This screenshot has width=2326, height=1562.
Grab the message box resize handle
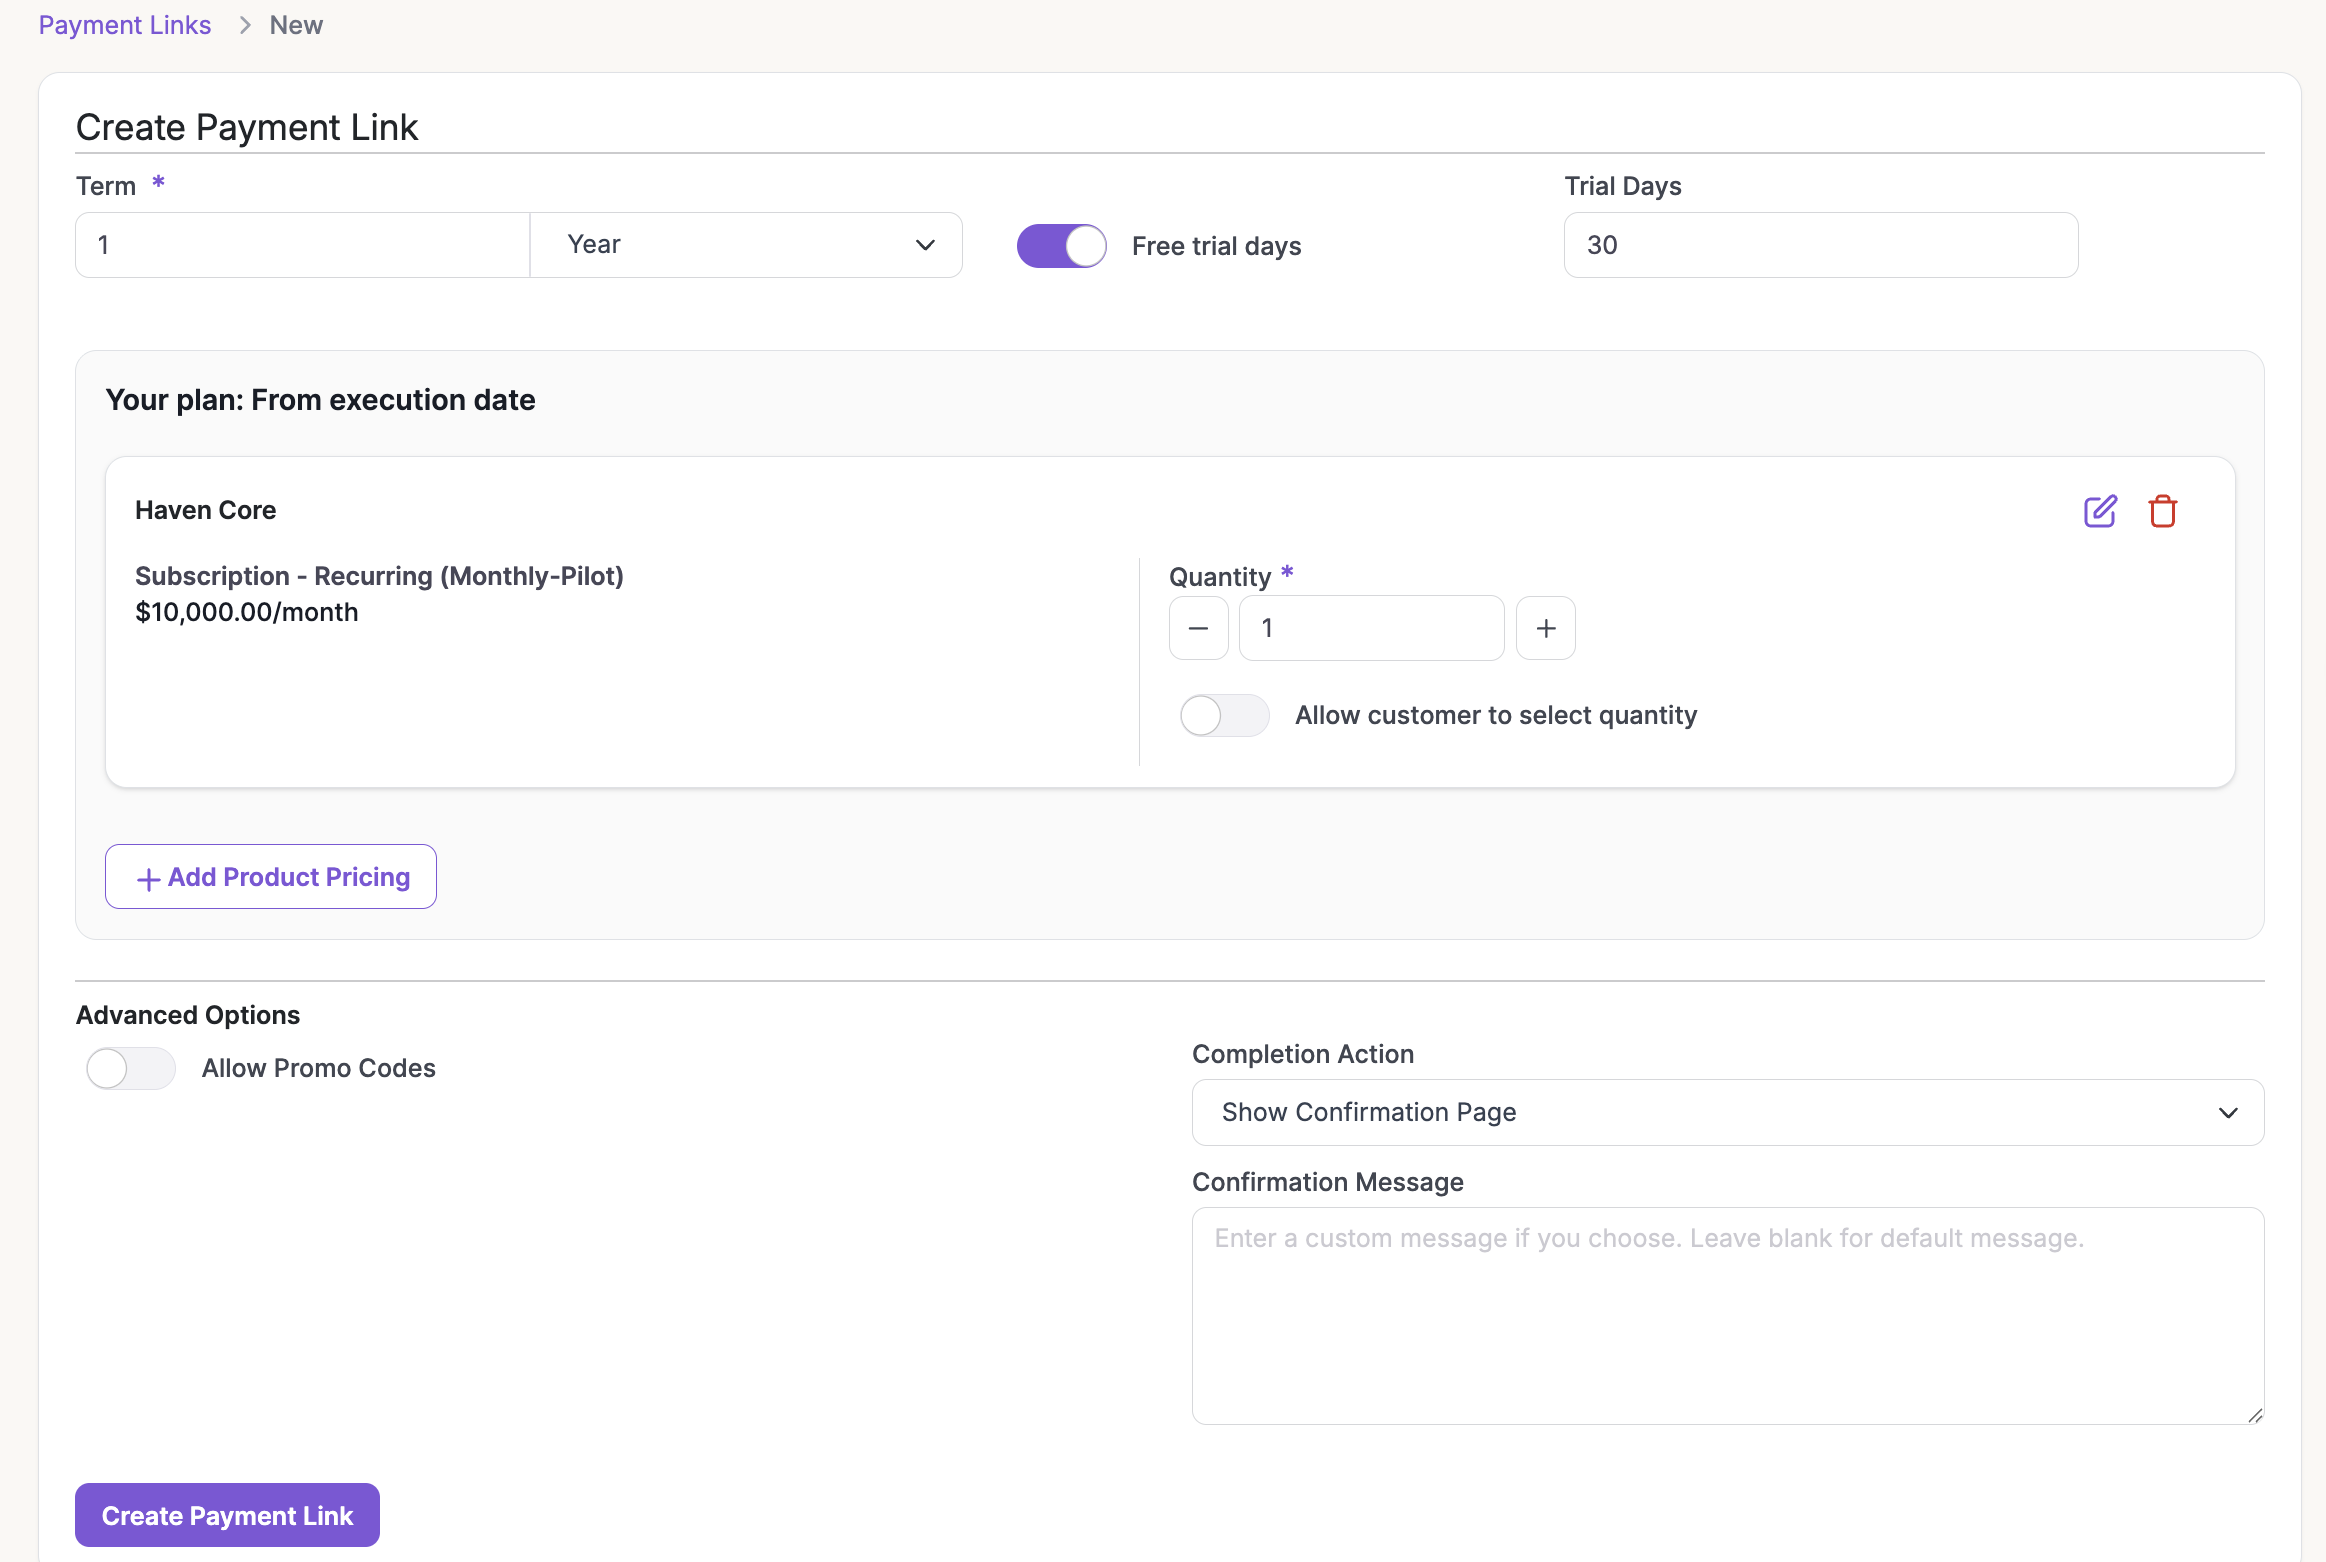pos(2254,1415)
